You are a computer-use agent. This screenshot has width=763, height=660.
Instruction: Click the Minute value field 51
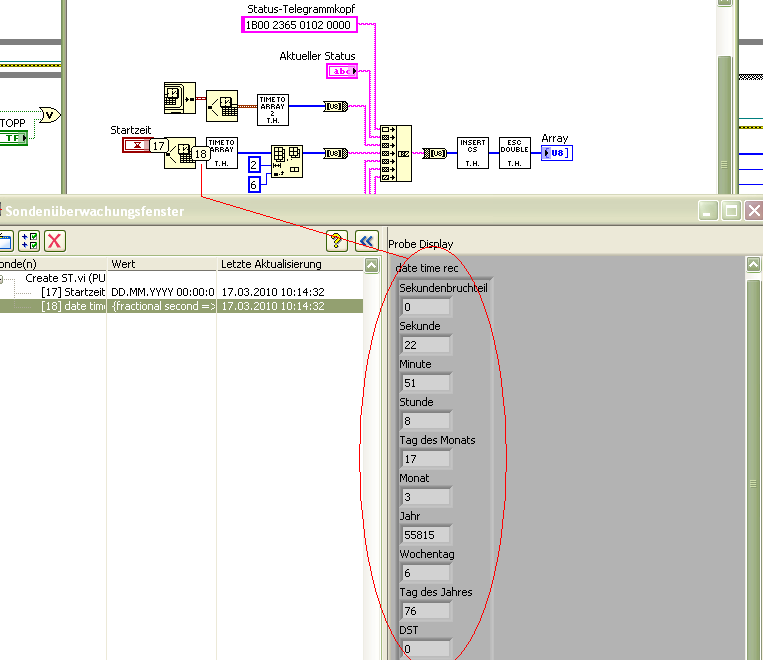click(x=425, y=383)
